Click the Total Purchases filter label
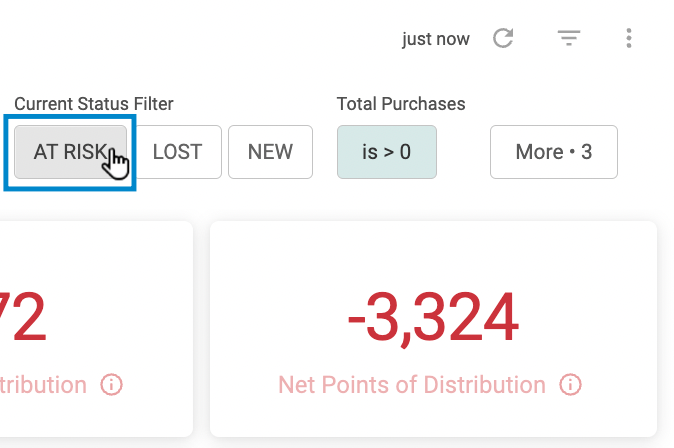674x448 pixels. click(x=401, y=104)
